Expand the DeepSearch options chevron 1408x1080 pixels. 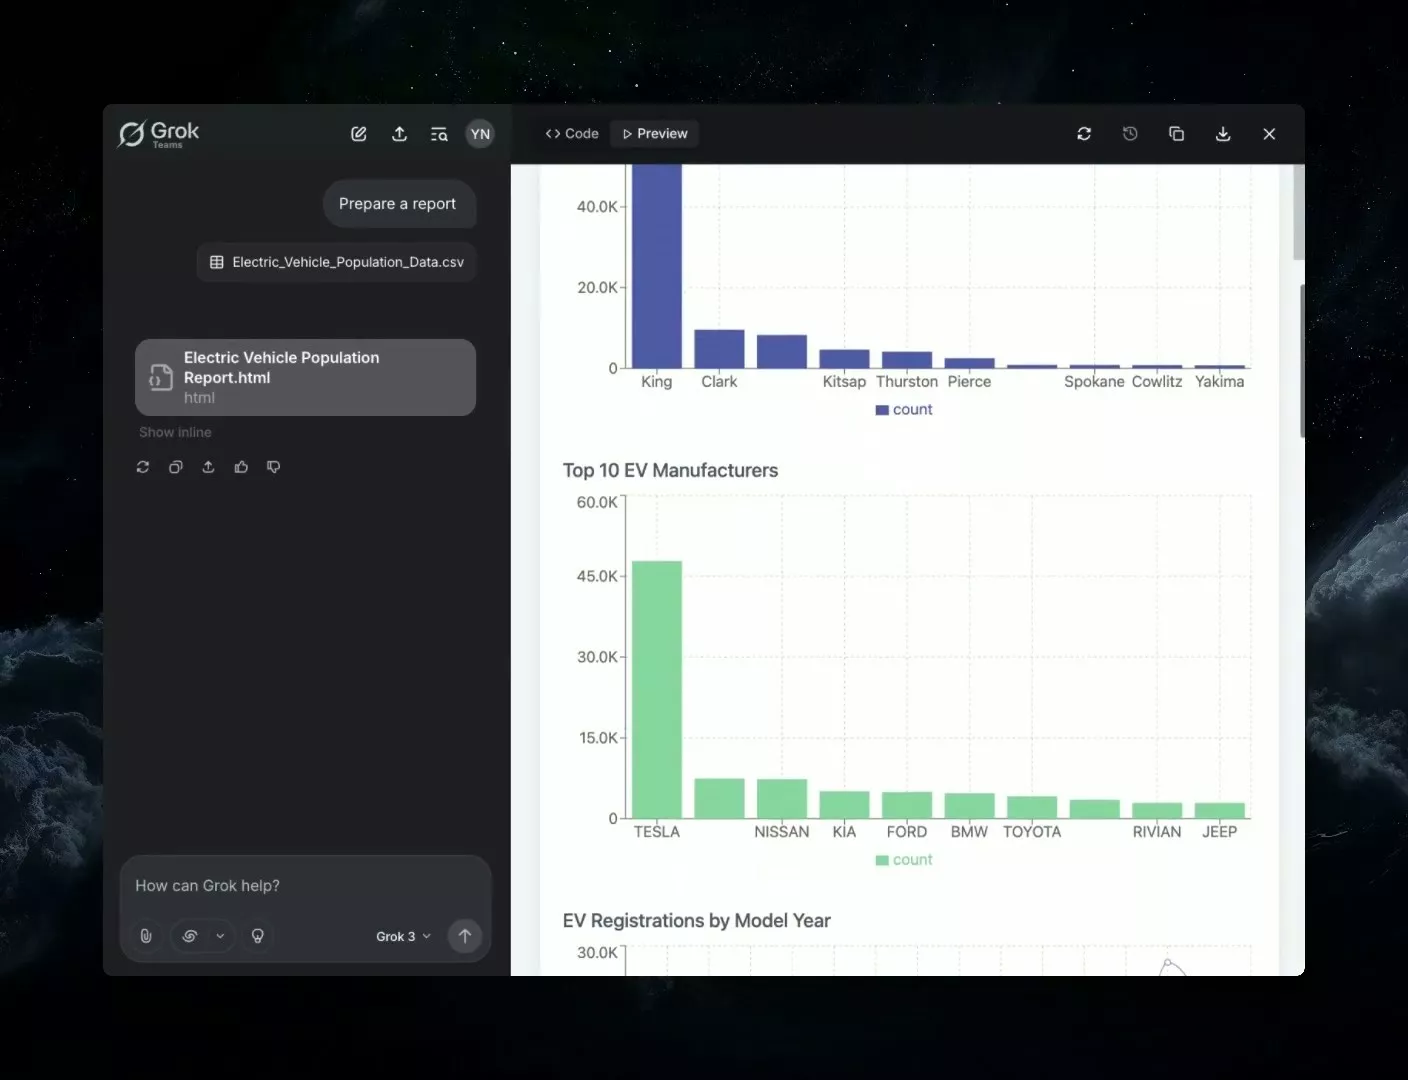click(220, 936)
